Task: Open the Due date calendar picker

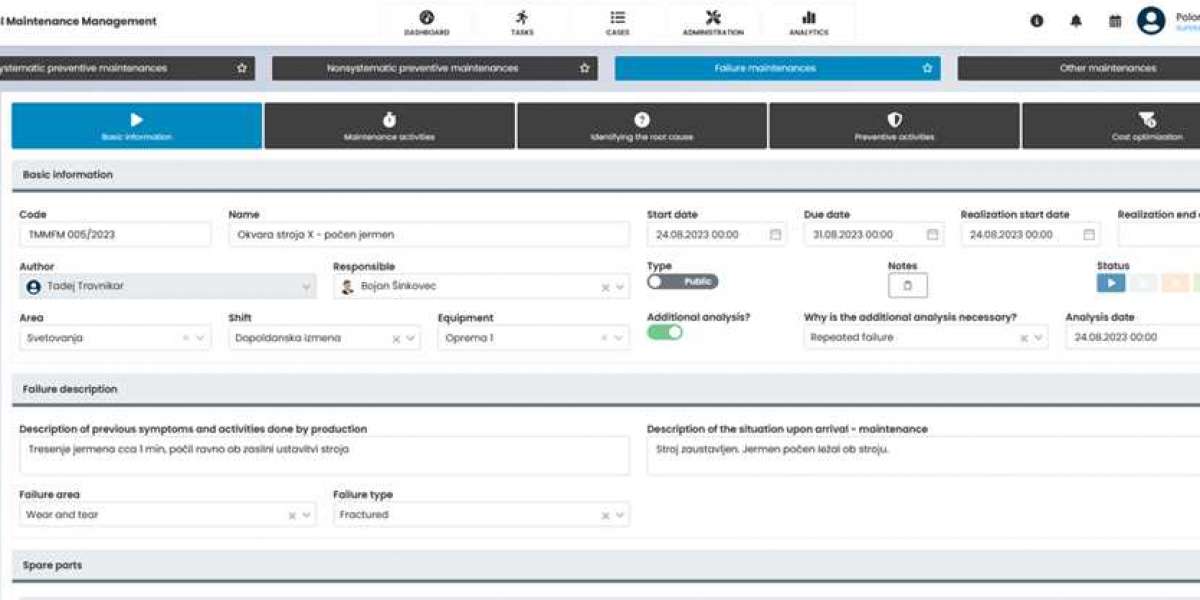Action: pos(932,235)
